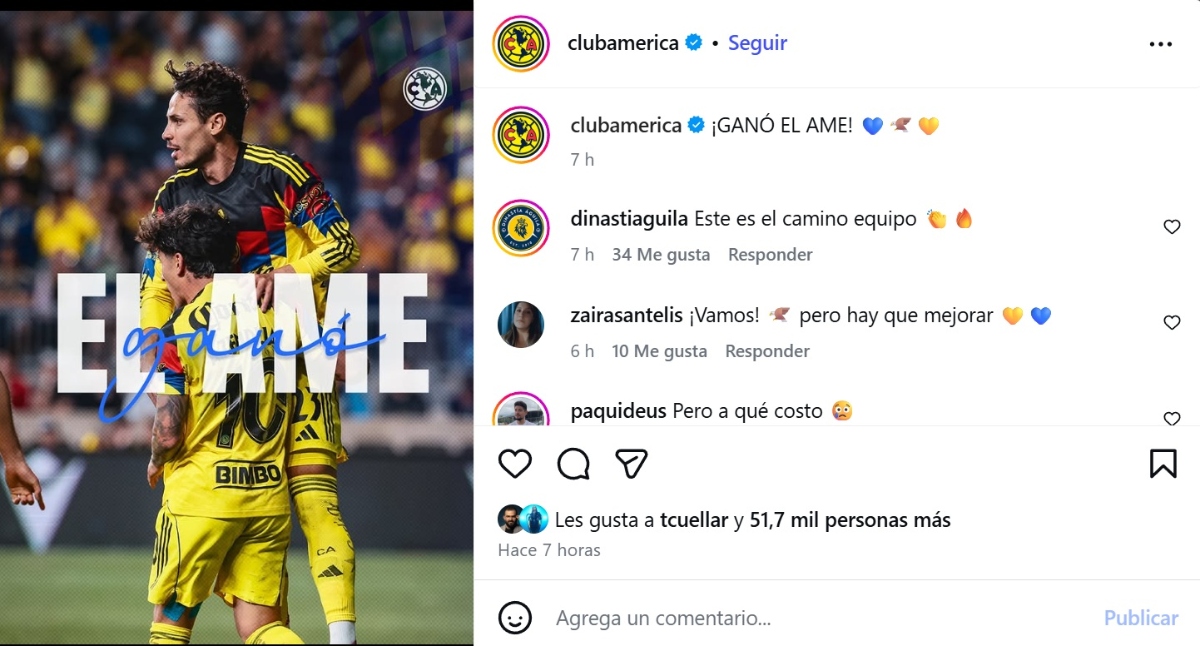This screenshot has height=646, width=1200.
Task: Open zairasantelis's profile picture
Action: (521, 324)
